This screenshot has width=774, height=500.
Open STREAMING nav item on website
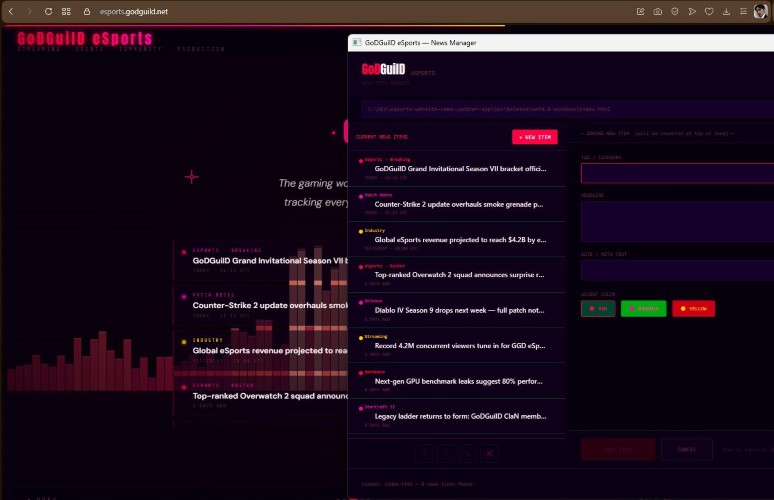coord(39,49)
